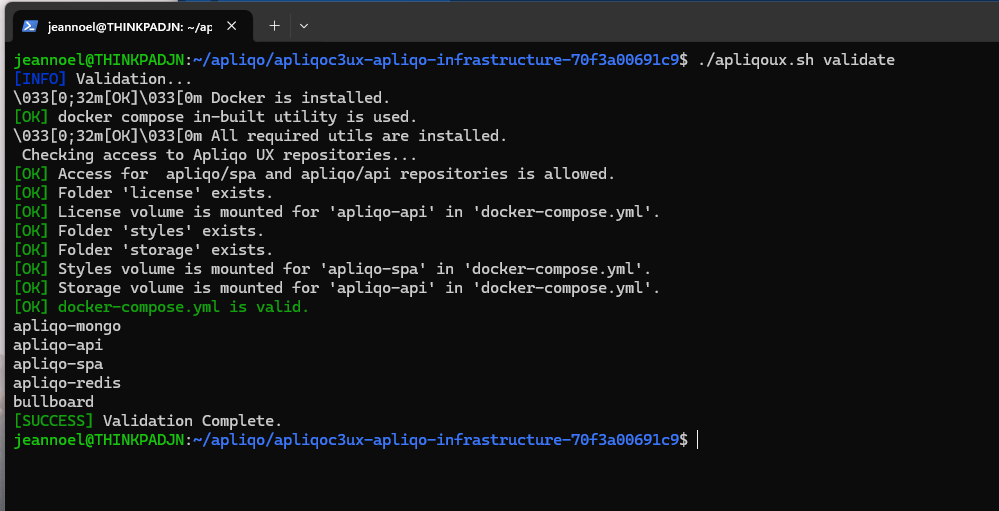Click the blue [INFO] Validation tag
Screen dimensions: 999x511
click(x=40, y=79)
